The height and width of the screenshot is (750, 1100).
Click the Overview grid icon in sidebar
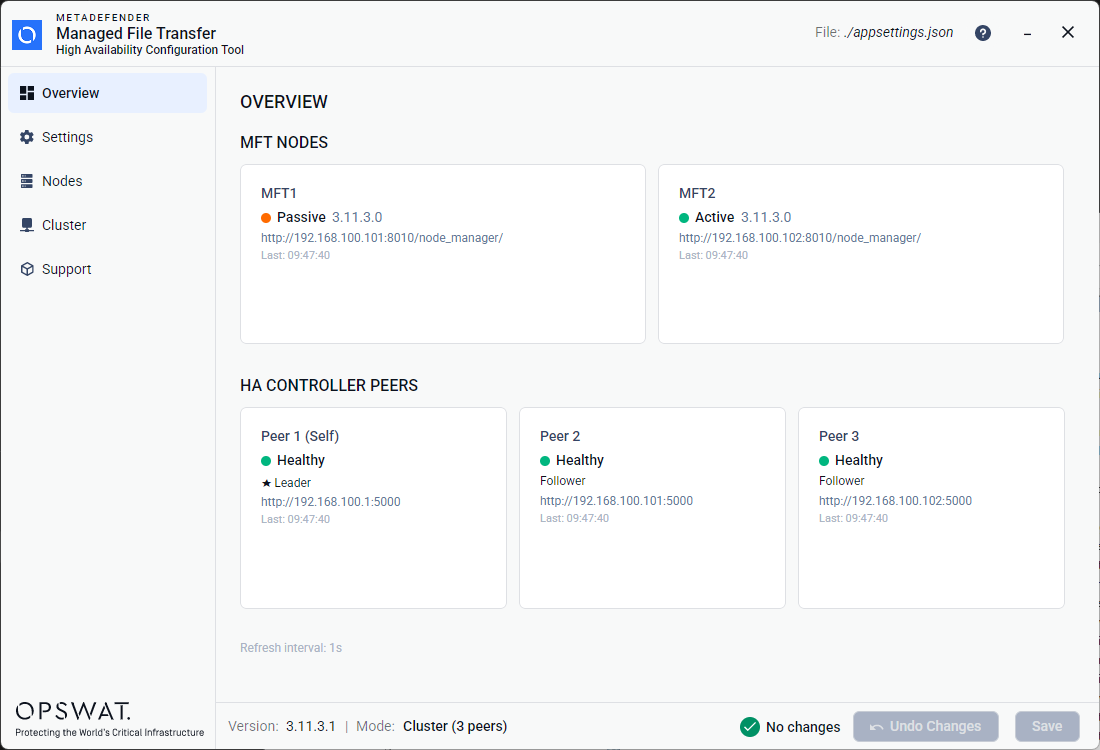(x=27, y=93)
